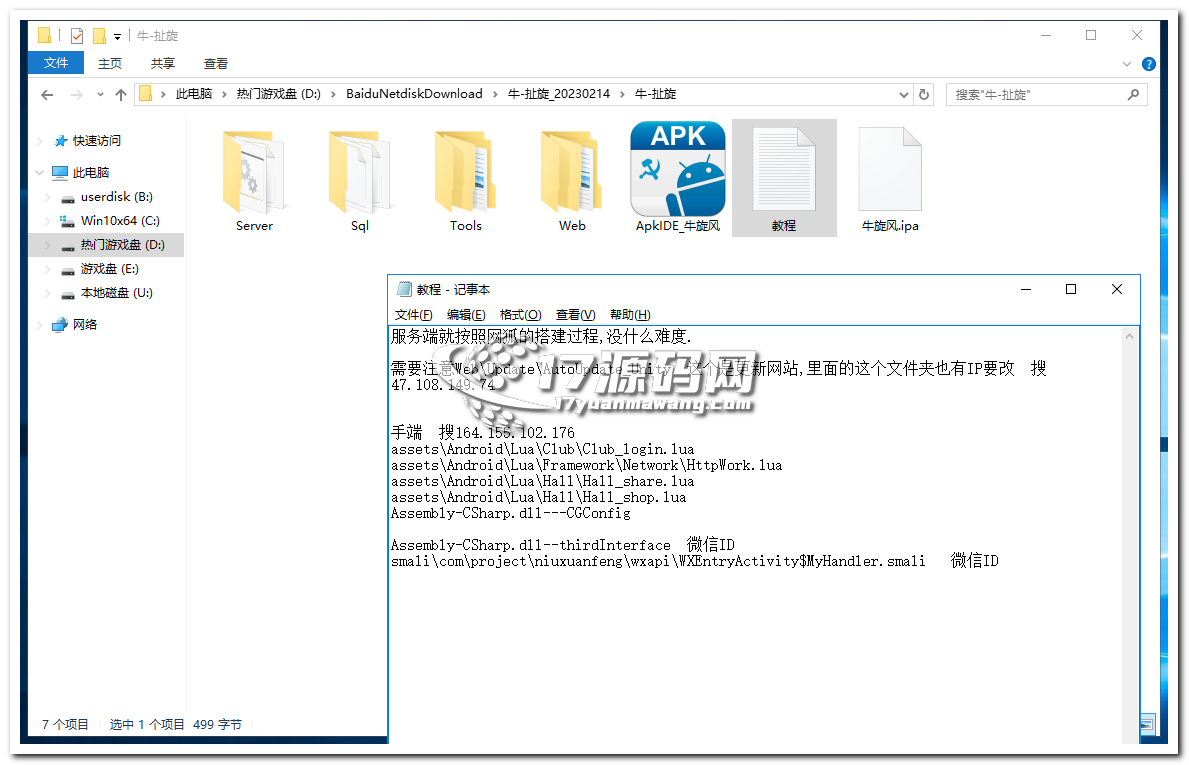Open Notepad 帮助(H) menu
Viewport: 1189px width, 765px height.
tap(629, 315)
